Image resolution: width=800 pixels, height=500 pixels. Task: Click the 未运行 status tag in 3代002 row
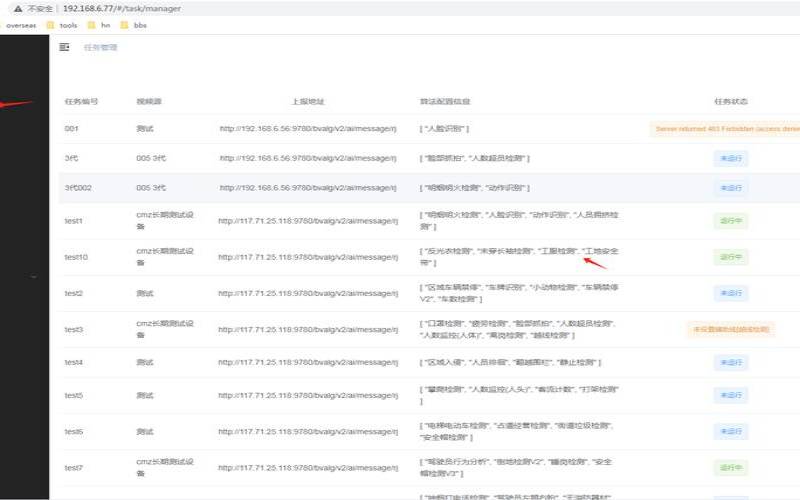(x=731, y=188)
